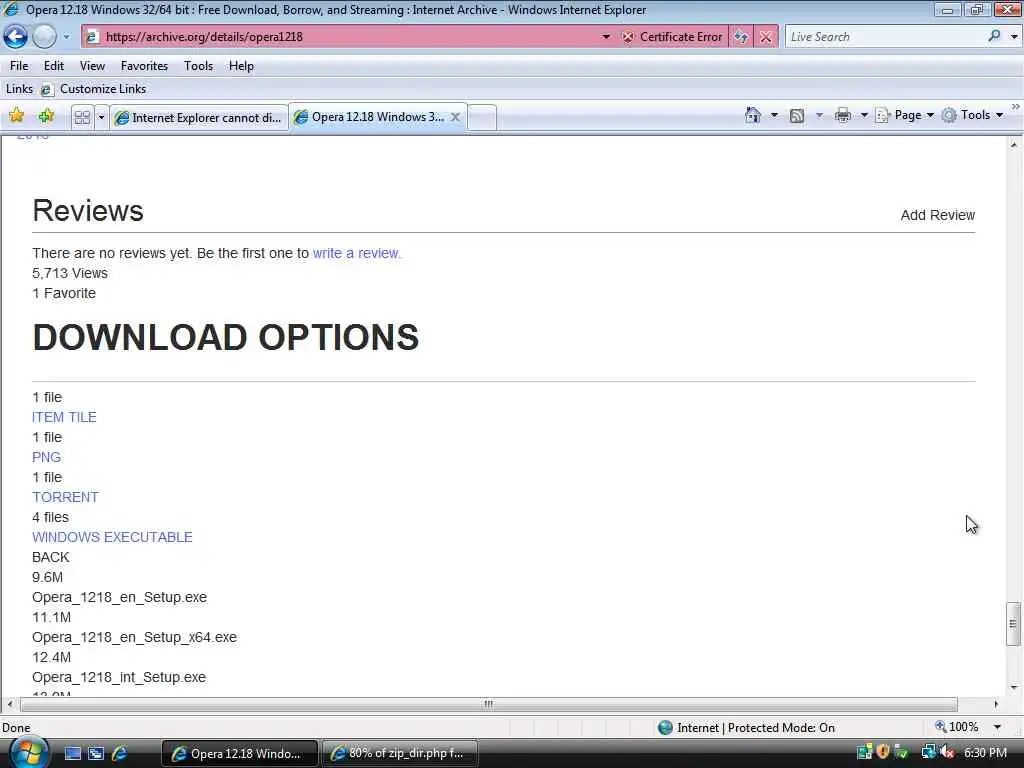Image resolution: width=1024 pixels, height=768 pixels.
Task: Open the File menu
Action: tap(19, 66)
